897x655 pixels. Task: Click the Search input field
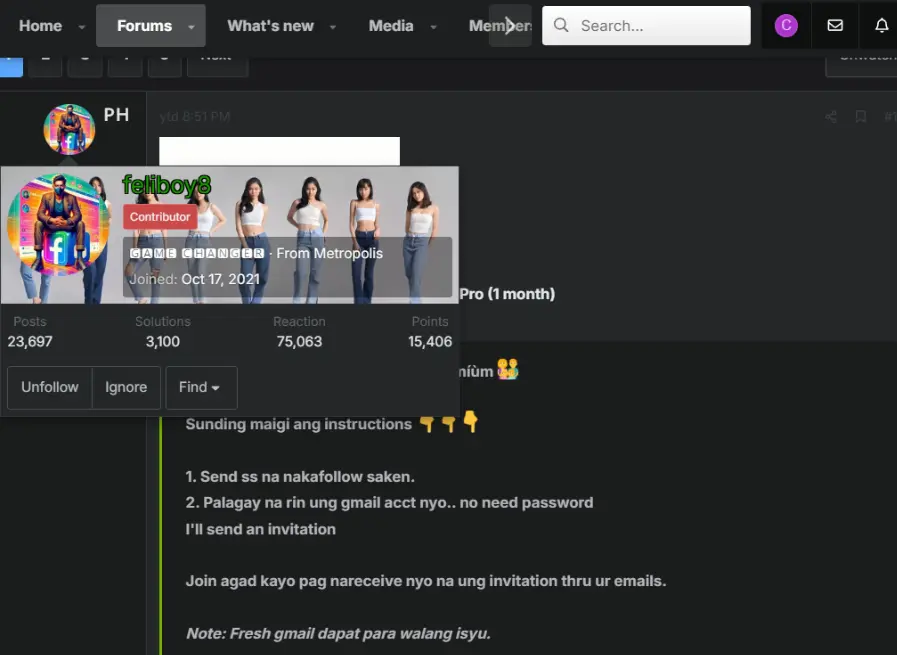tap(646, 26)
